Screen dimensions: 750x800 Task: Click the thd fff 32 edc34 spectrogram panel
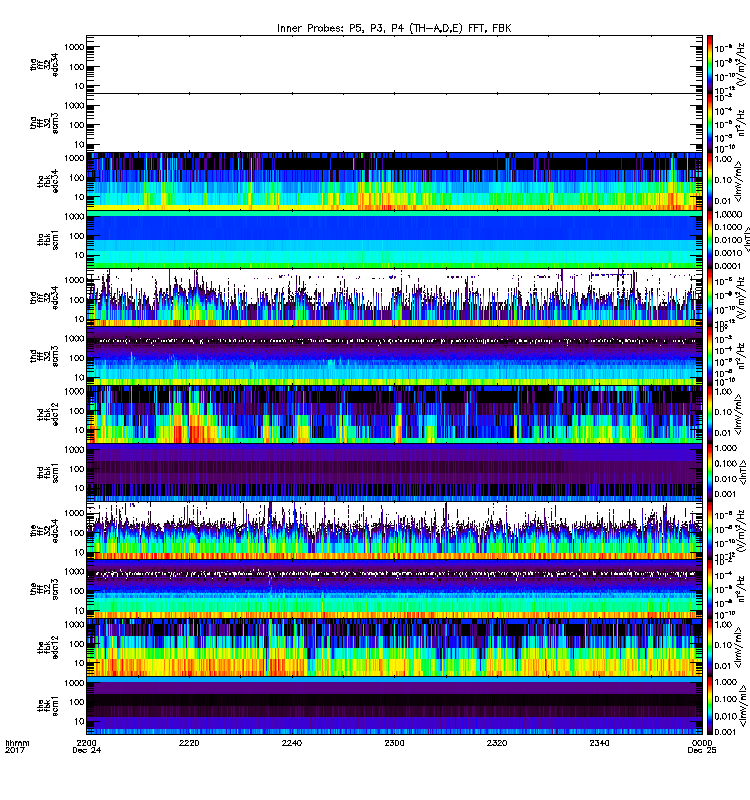pos(394,297)
